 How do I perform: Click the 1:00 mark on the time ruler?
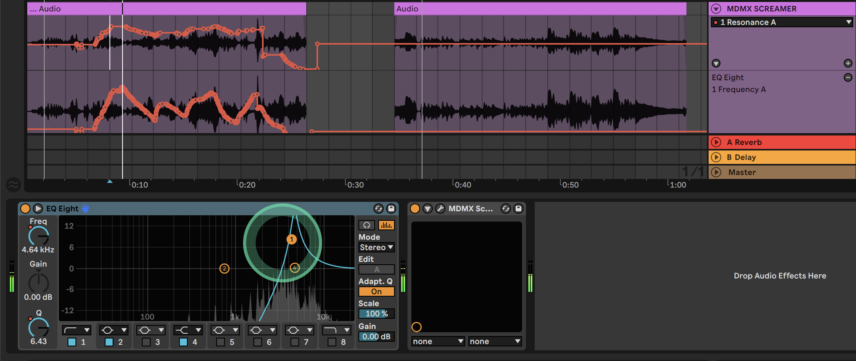point(677,185)
